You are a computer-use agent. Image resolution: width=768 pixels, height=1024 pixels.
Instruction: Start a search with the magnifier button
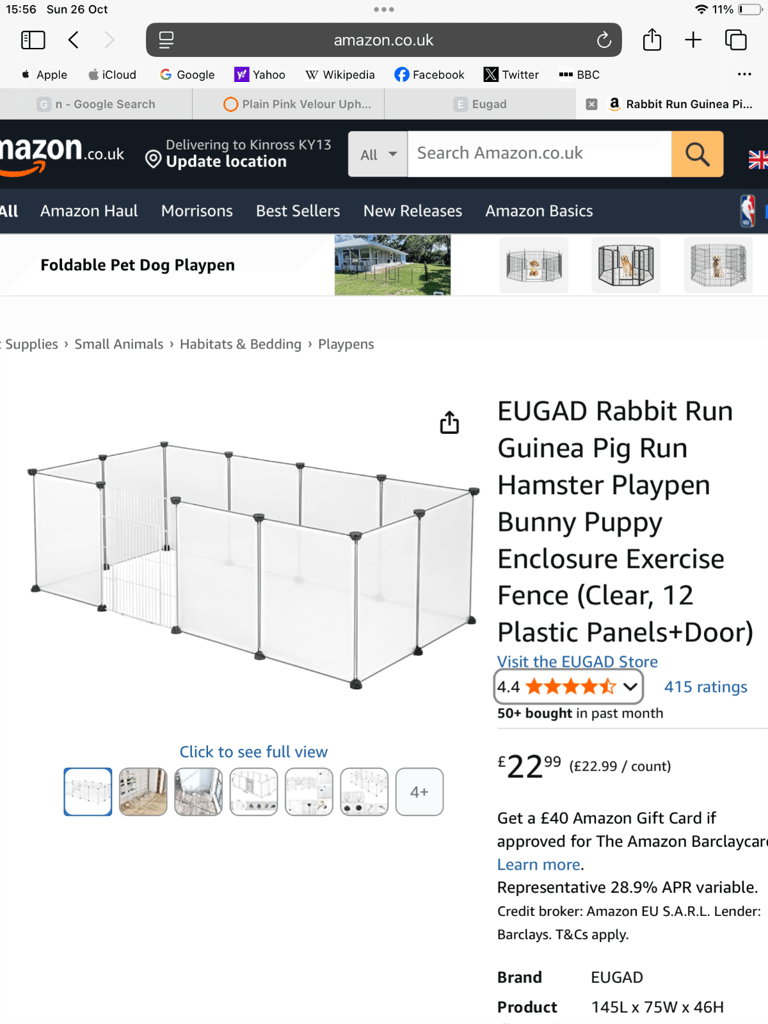[x=696, y=154]
